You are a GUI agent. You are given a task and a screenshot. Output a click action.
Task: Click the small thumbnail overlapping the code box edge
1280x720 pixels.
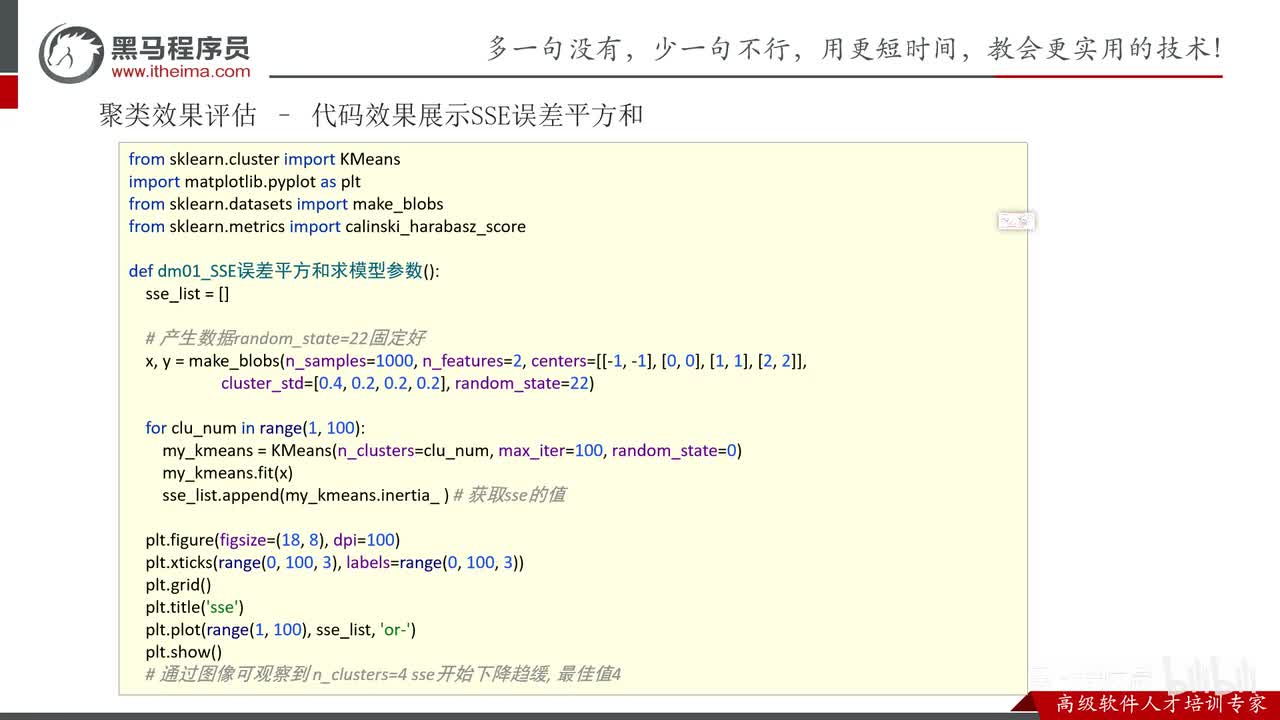click(1016, 221)
